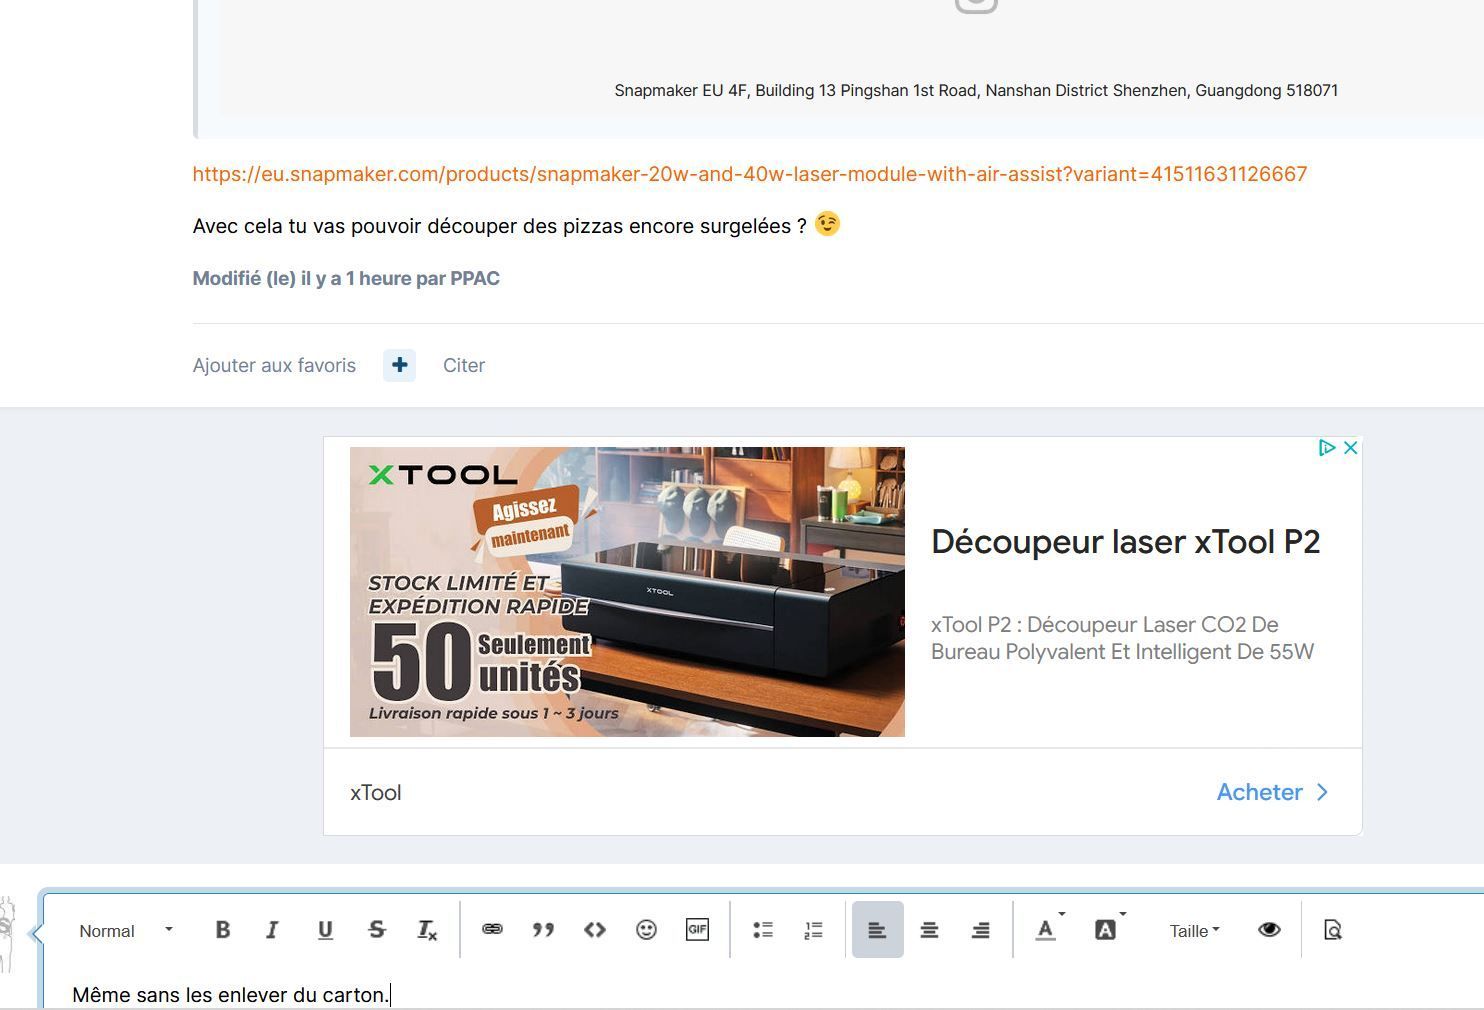Toggle strikethrough formatting in the editor
Screen dimensions: 1484x1010
click(x=377, y=930)
